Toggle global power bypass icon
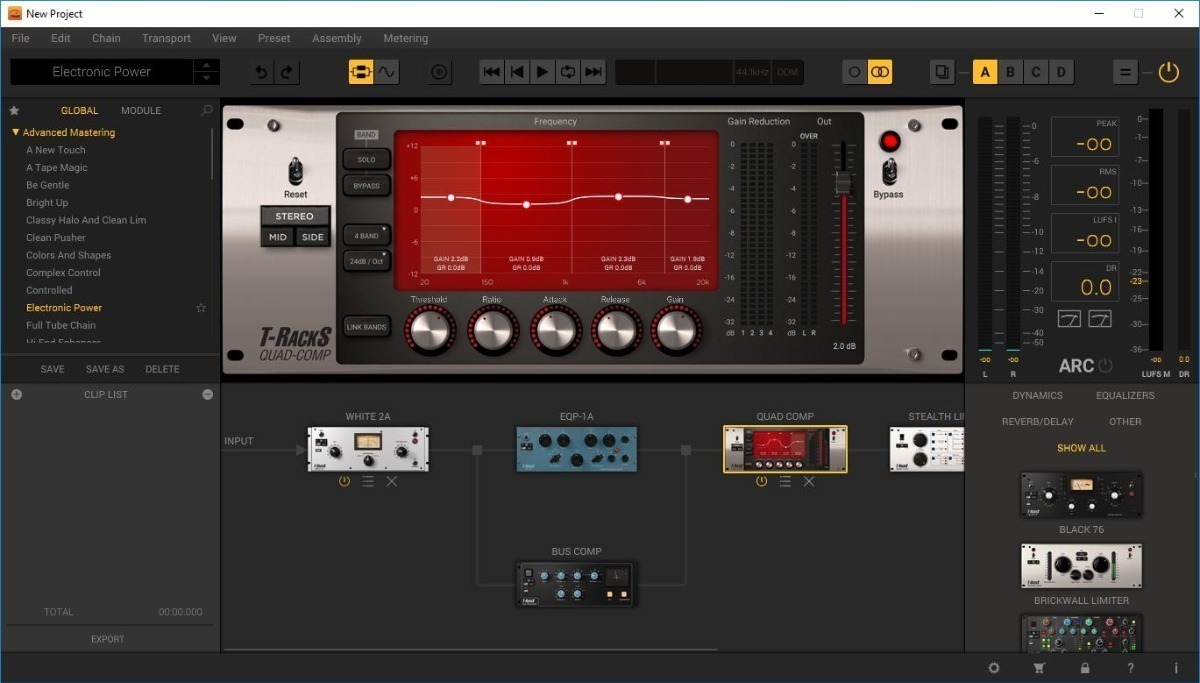 pos(1168,72)
